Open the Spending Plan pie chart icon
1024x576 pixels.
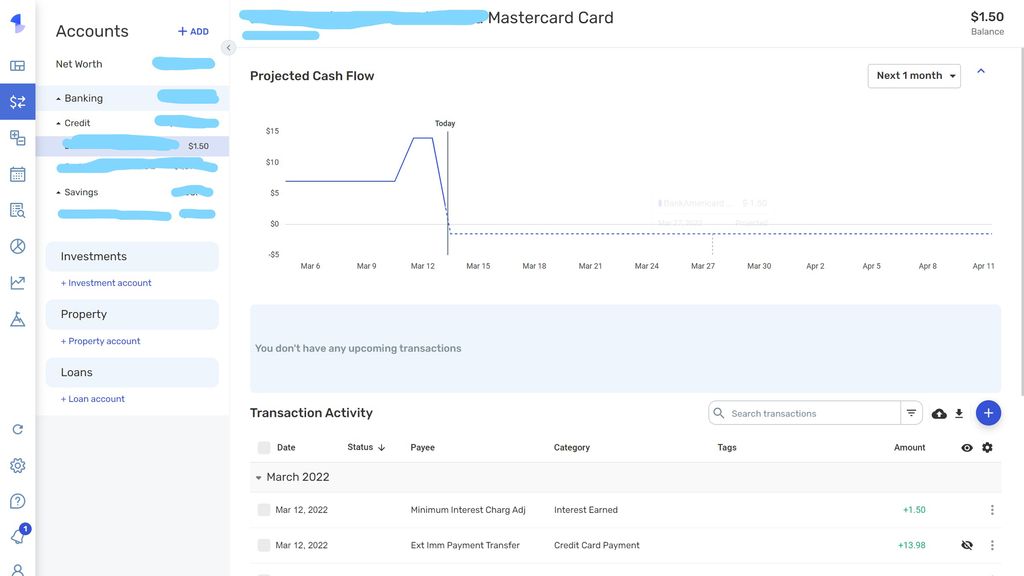click(17, 245)
